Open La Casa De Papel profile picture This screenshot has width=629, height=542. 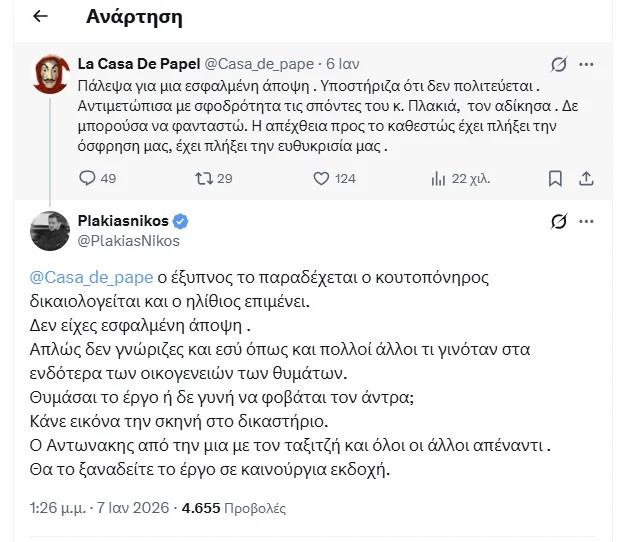pos(49,72)
